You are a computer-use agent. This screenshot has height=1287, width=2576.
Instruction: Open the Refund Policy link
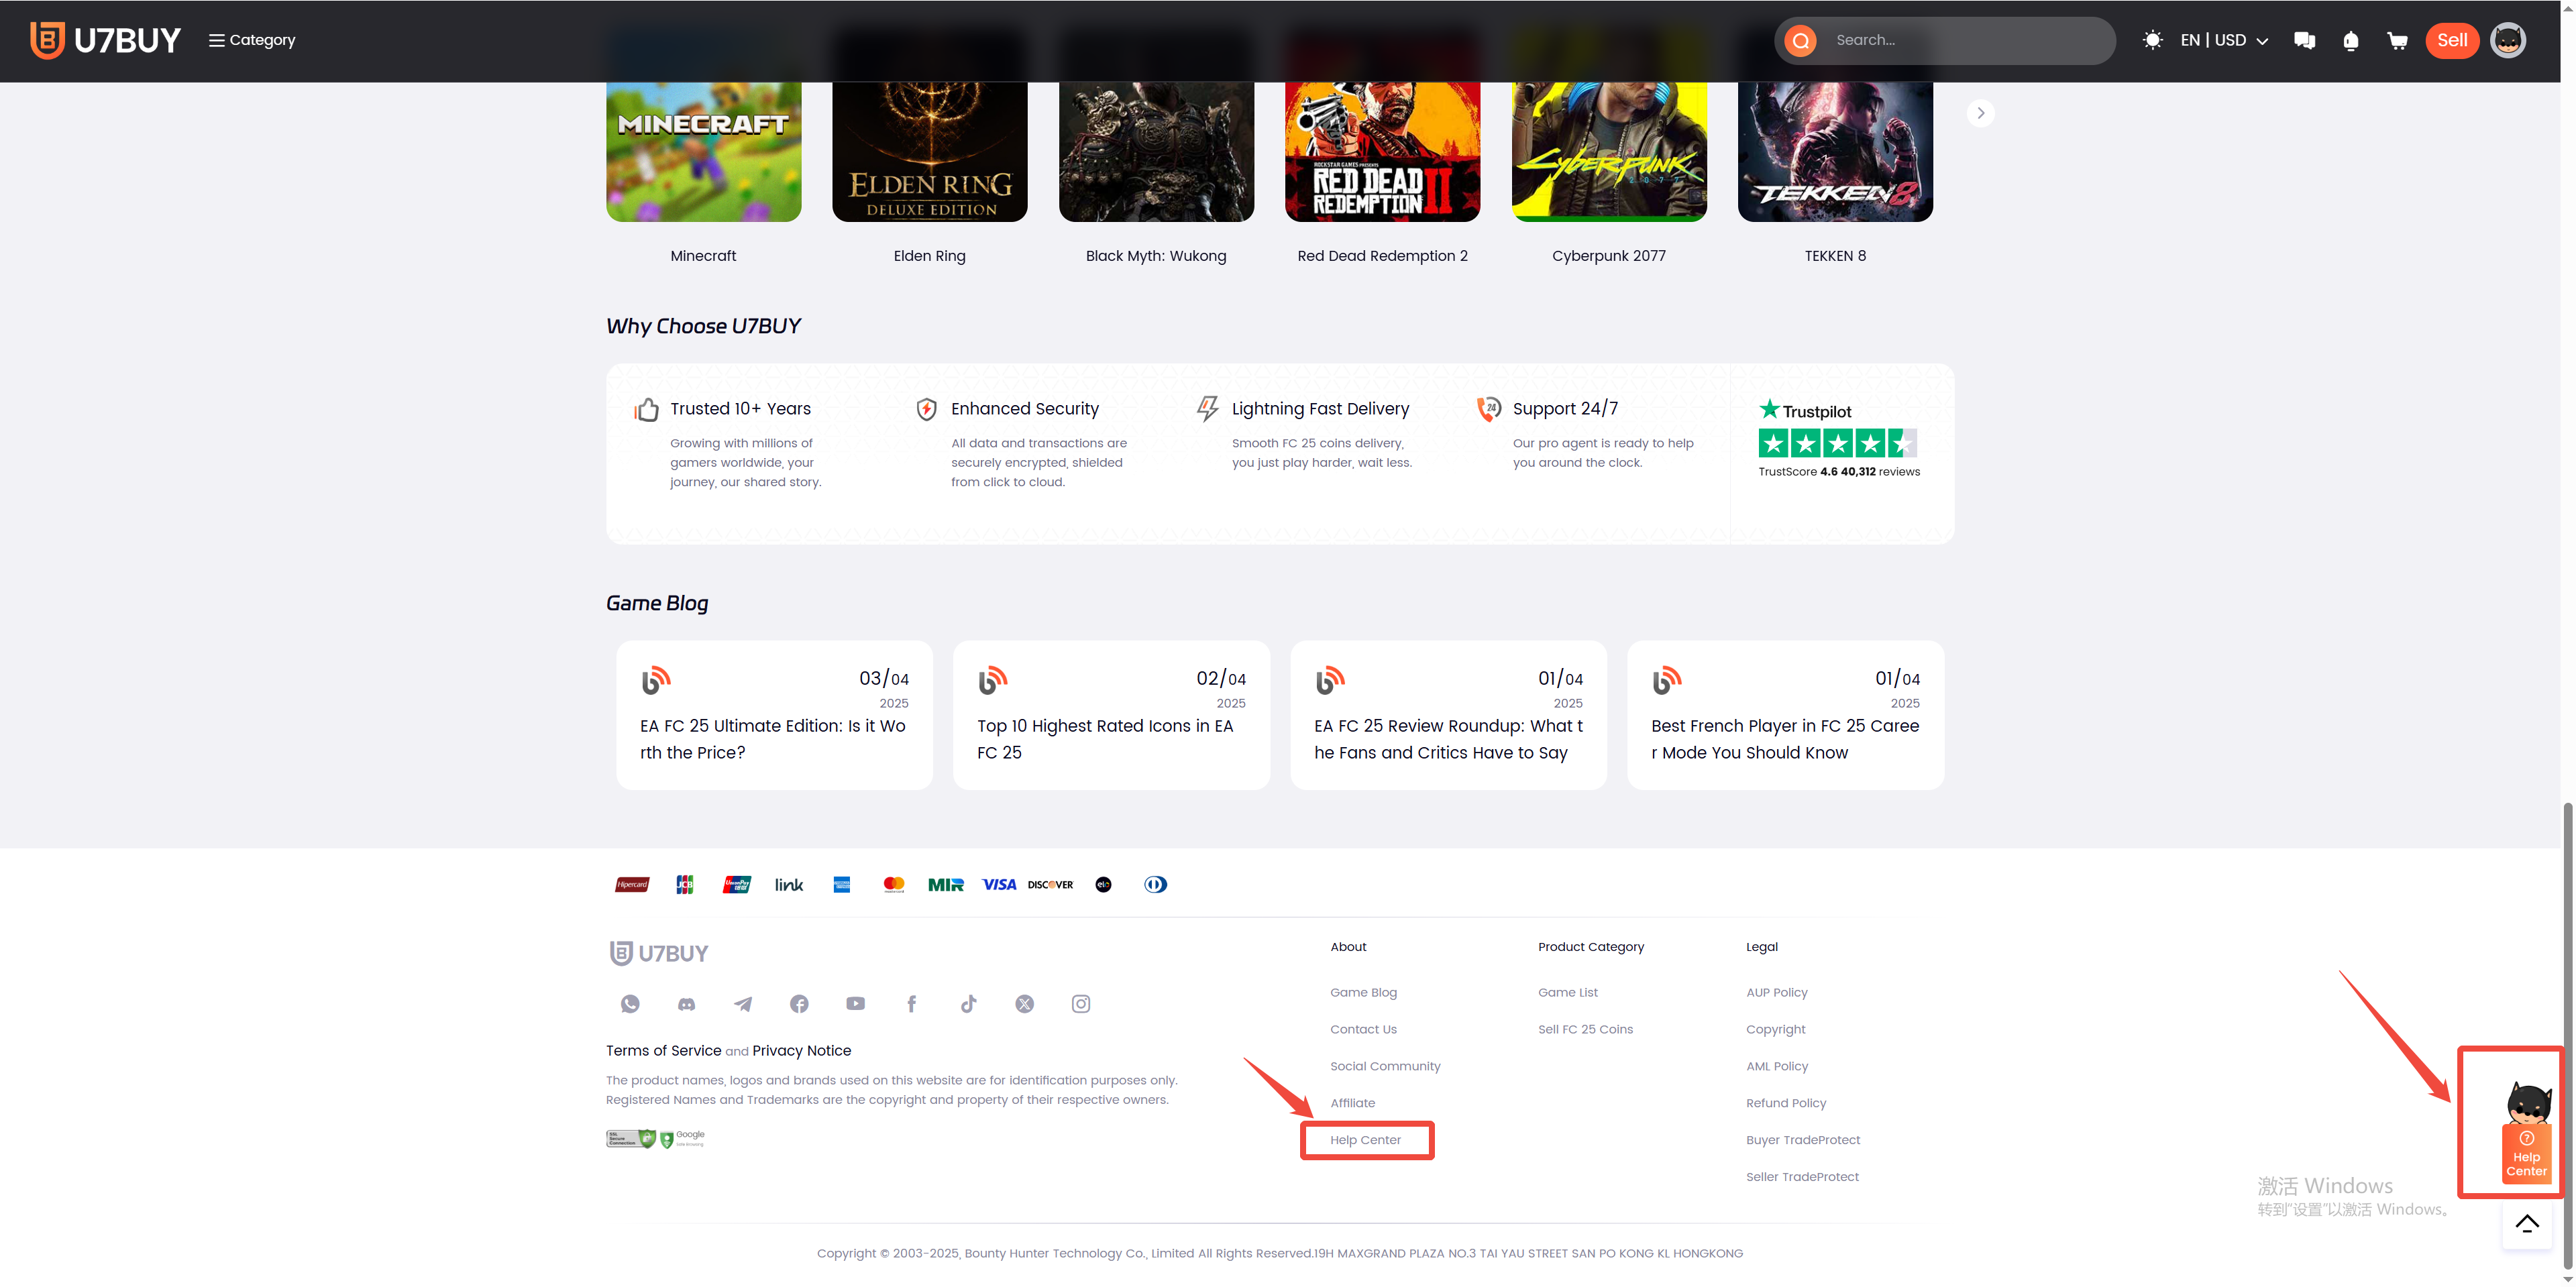tap(1785, 1103)
